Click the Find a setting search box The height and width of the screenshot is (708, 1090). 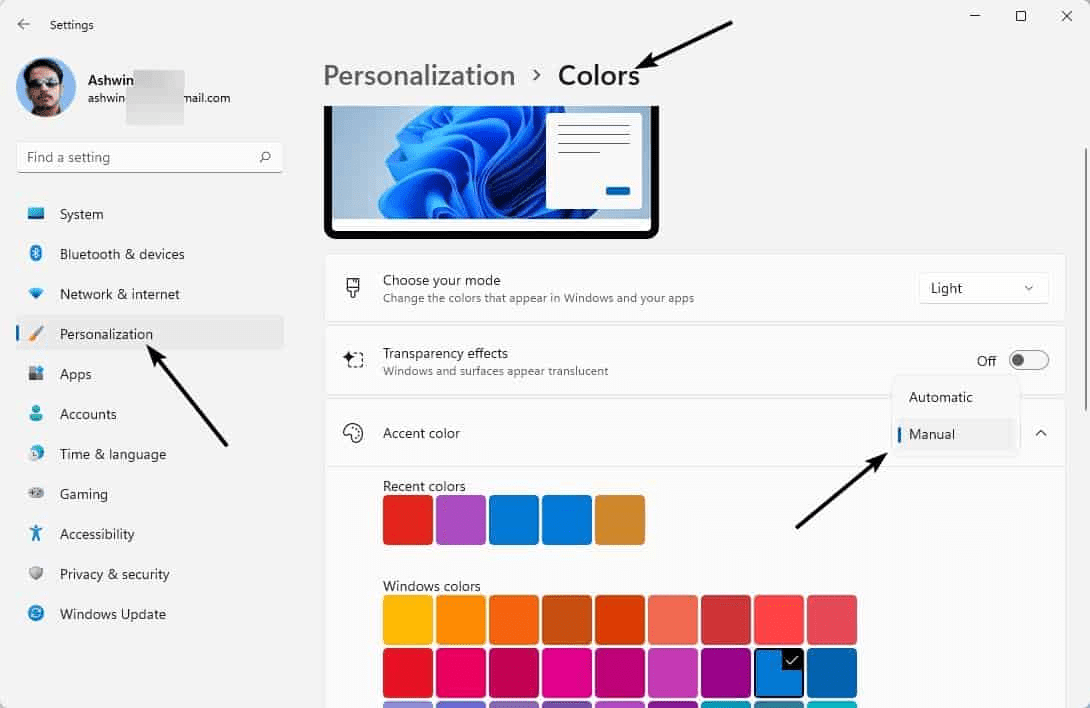[x=140, y=157]
